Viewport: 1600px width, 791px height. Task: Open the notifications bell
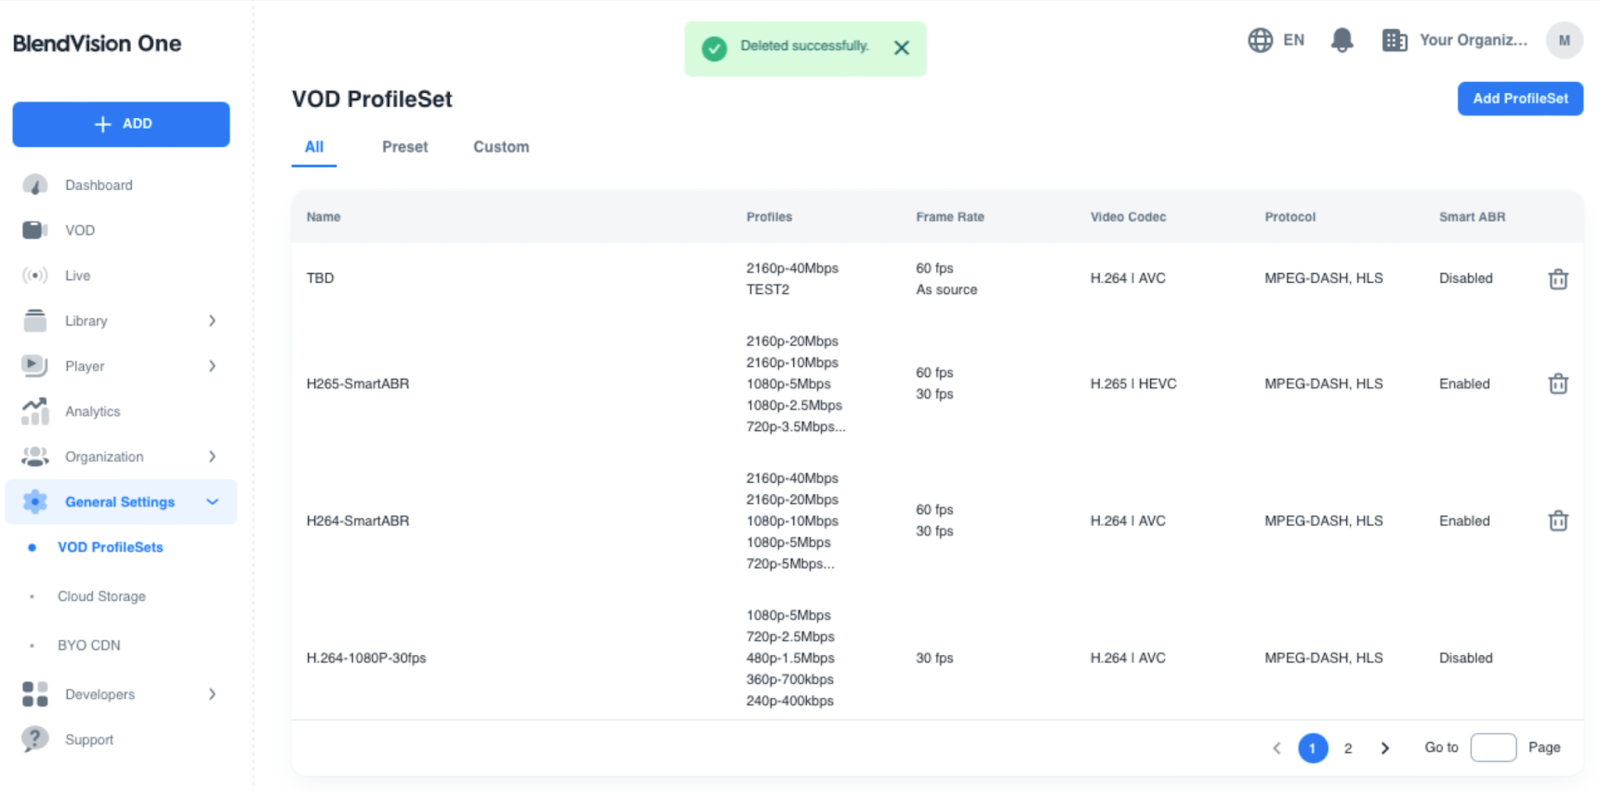pyautogui.click(x=1341, y=40)
